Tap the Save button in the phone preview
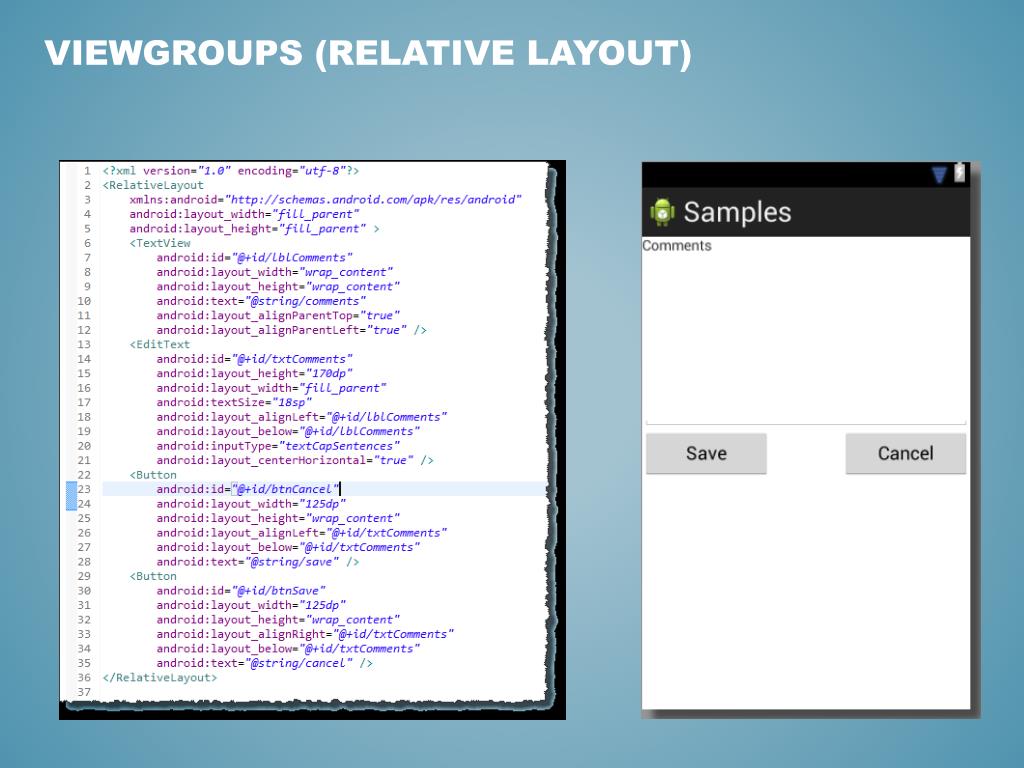Viewport: 1024px width, 768px height. [x=706, y=453]
